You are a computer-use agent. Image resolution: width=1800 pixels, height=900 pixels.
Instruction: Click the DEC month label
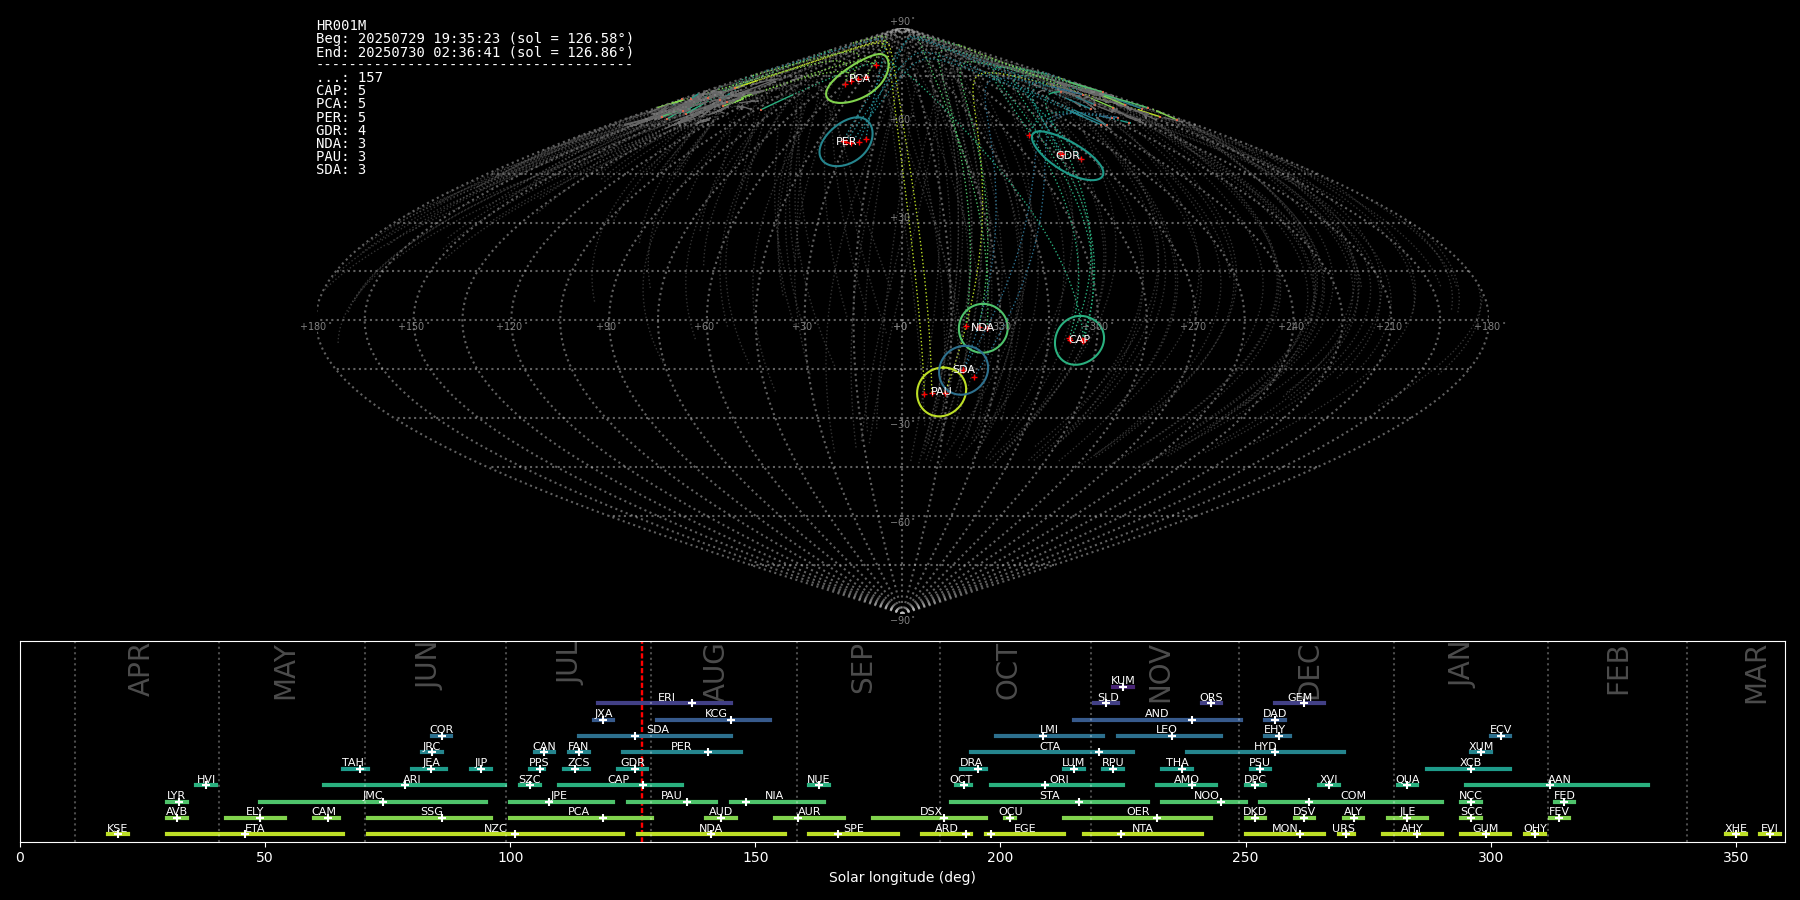[x=1308, y=672]
